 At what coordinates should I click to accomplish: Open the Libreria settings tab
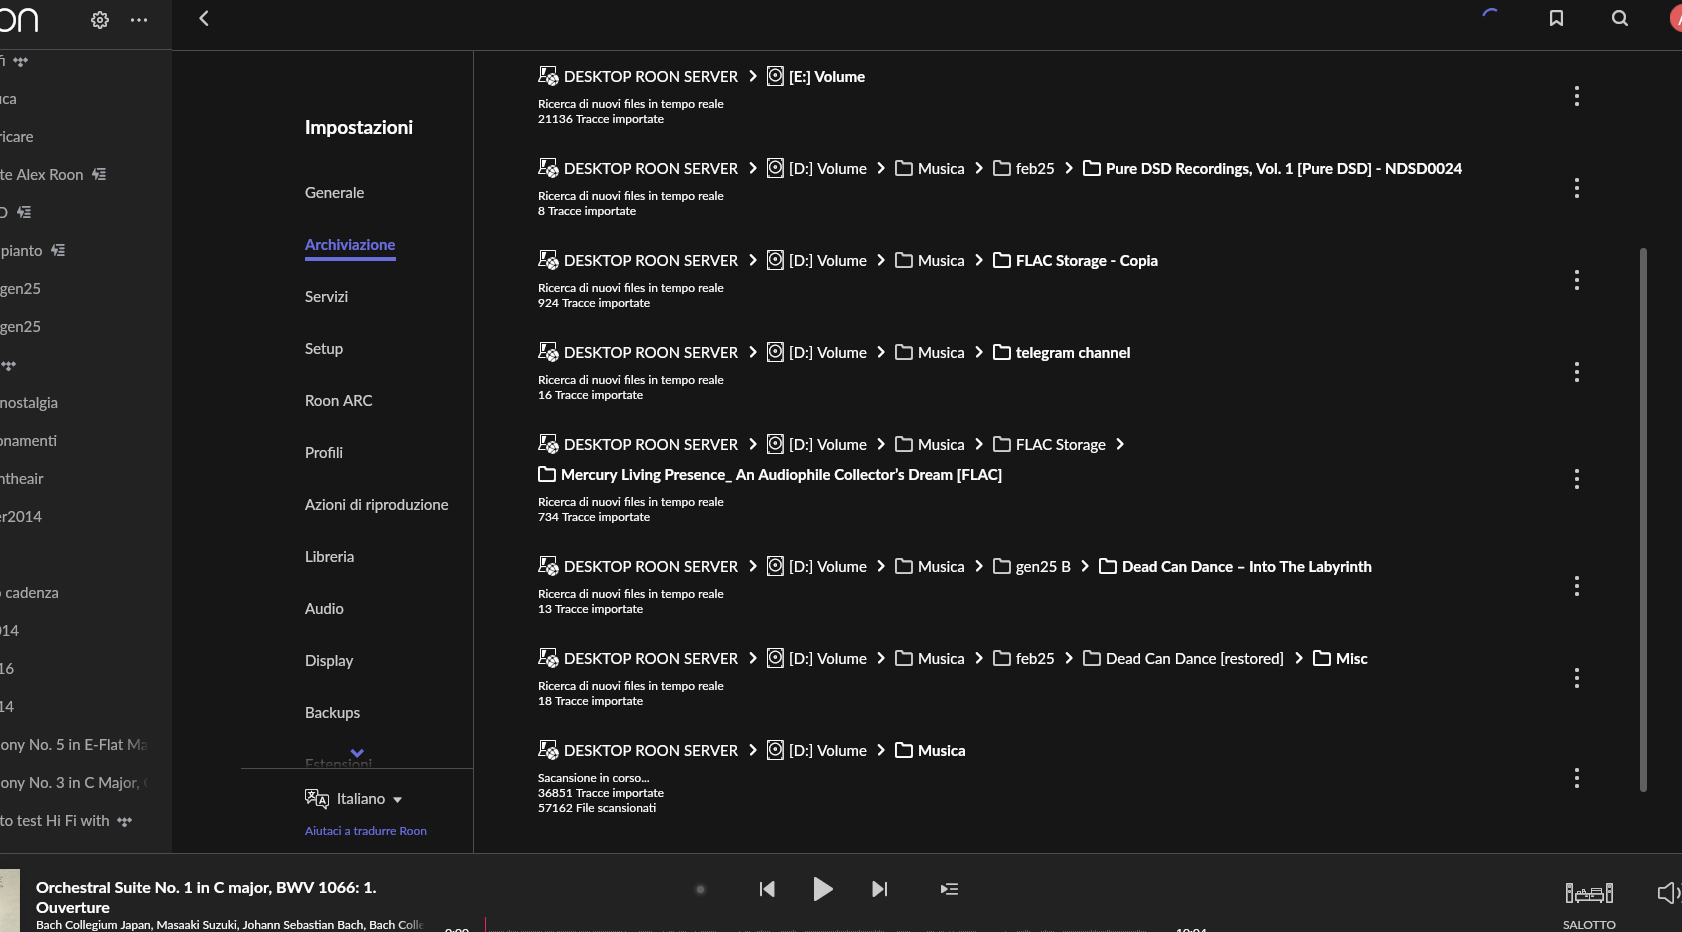329,556
